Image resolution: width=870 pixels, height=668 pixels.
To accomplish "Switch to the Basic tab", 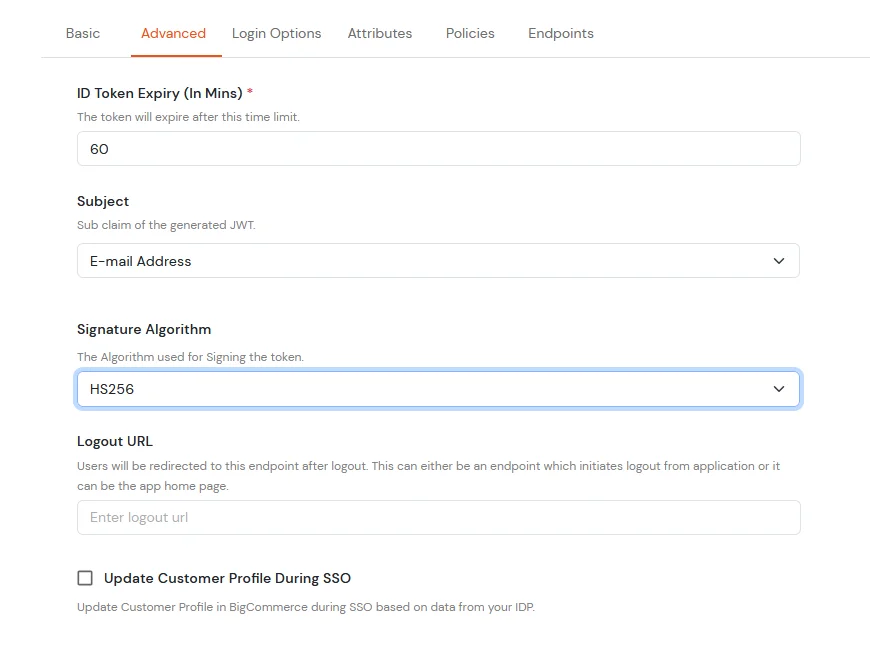I will point(83,33).
